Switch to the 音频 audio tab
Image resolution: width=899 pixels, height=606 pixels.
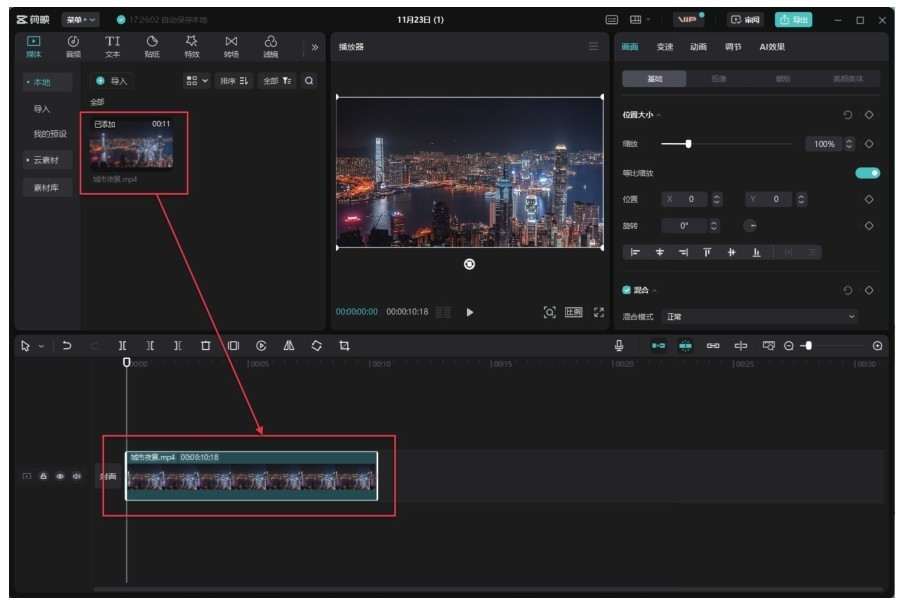[73, 46]
